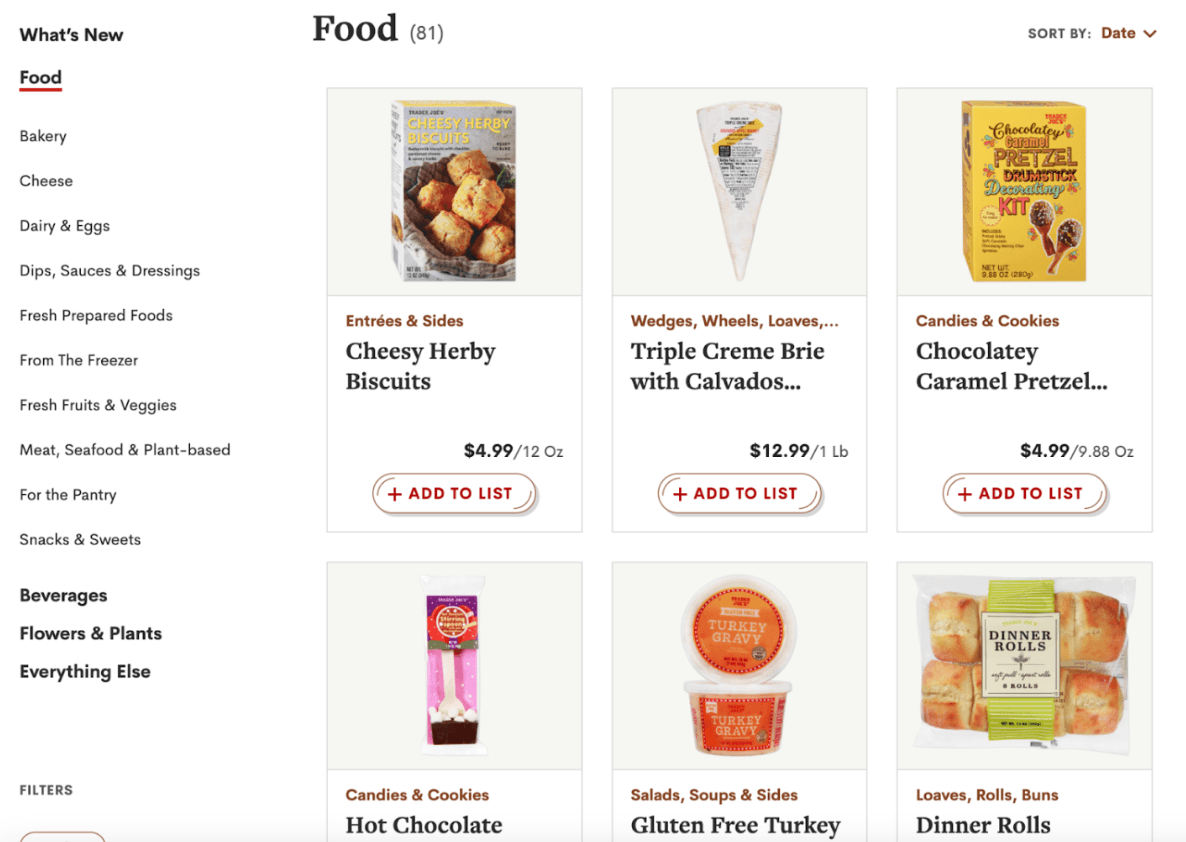The width and height of the screenshot is (1186, 842).
Task: Click the Entrées & Sides category link
Action: point(404,321)
